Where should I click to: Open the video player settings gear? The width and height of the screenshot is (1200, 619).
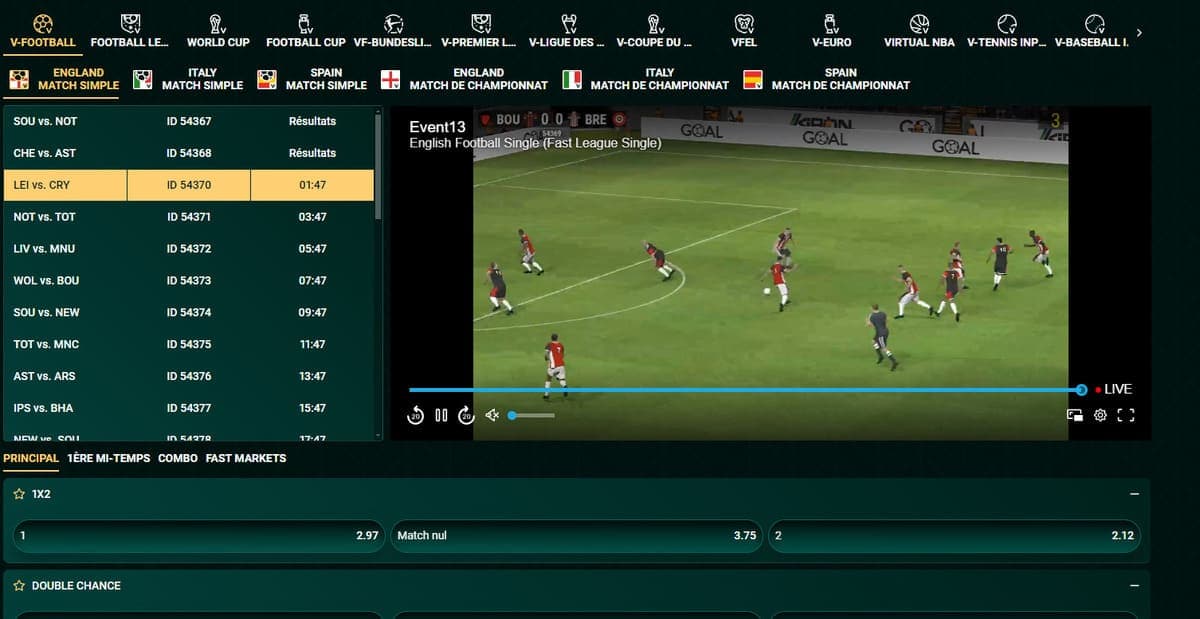coord(1100,415)
